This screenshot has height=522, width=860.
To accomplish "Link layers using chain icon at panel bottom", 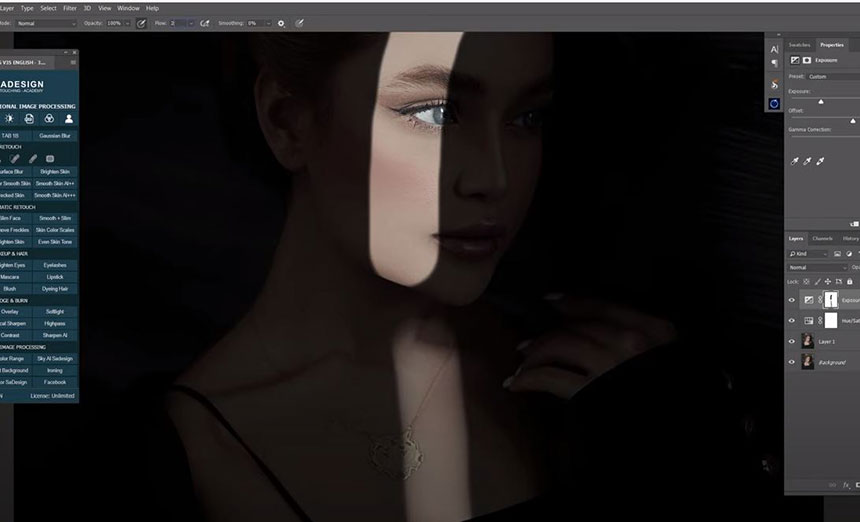I will [x=833, y=485].
